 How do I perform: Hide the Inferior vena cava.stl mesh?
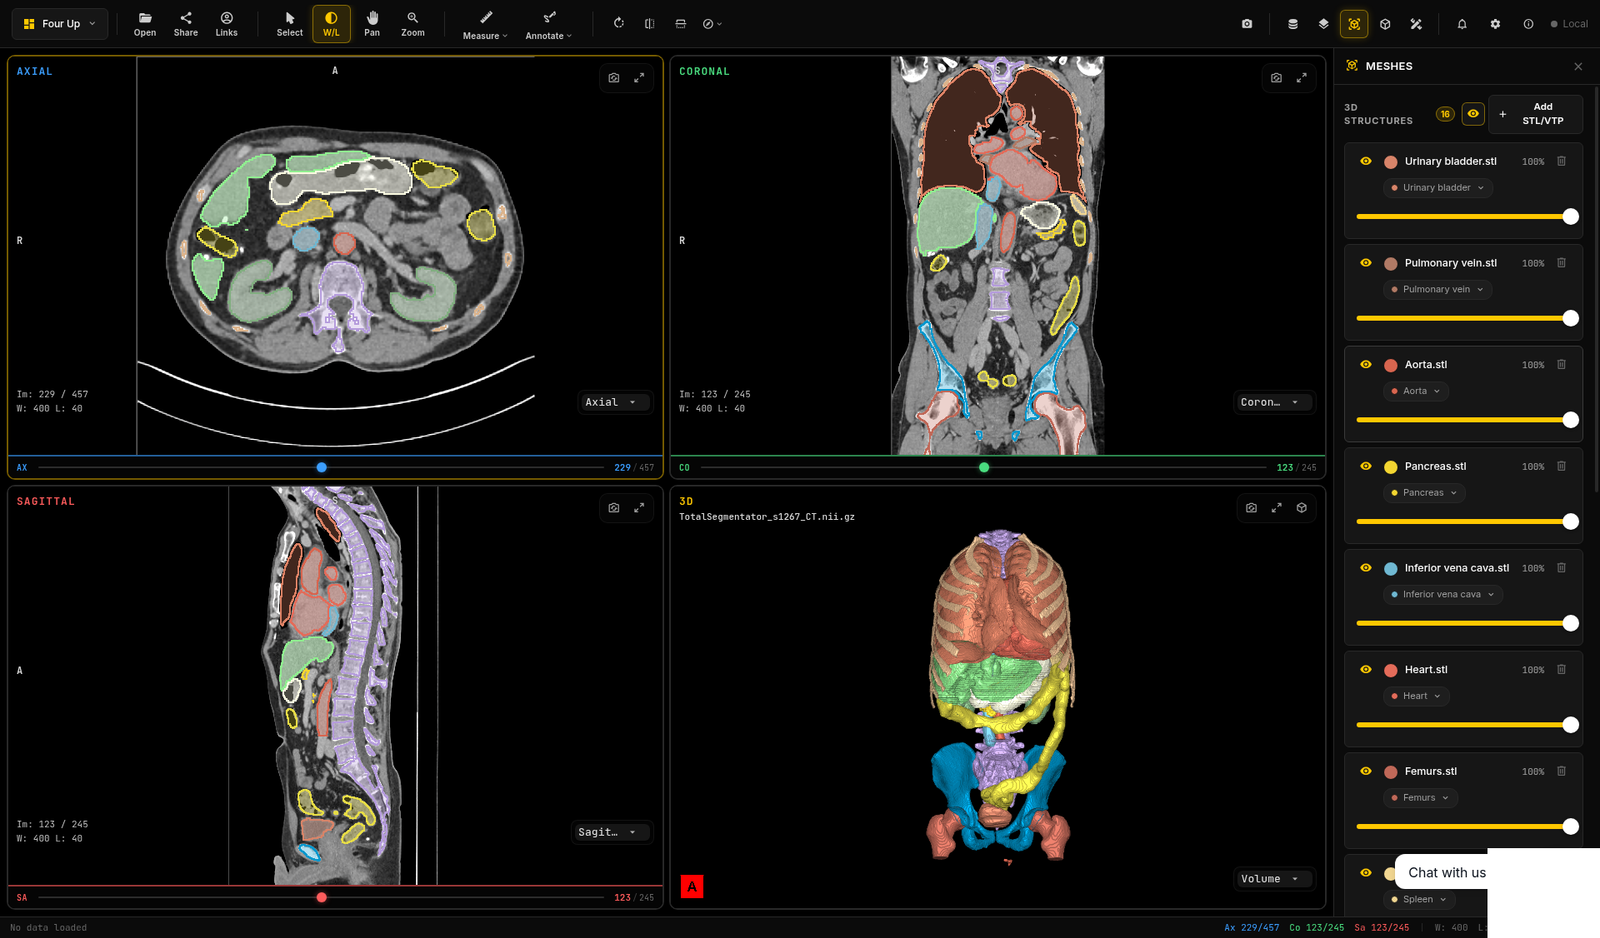(x=1366, y=568)
